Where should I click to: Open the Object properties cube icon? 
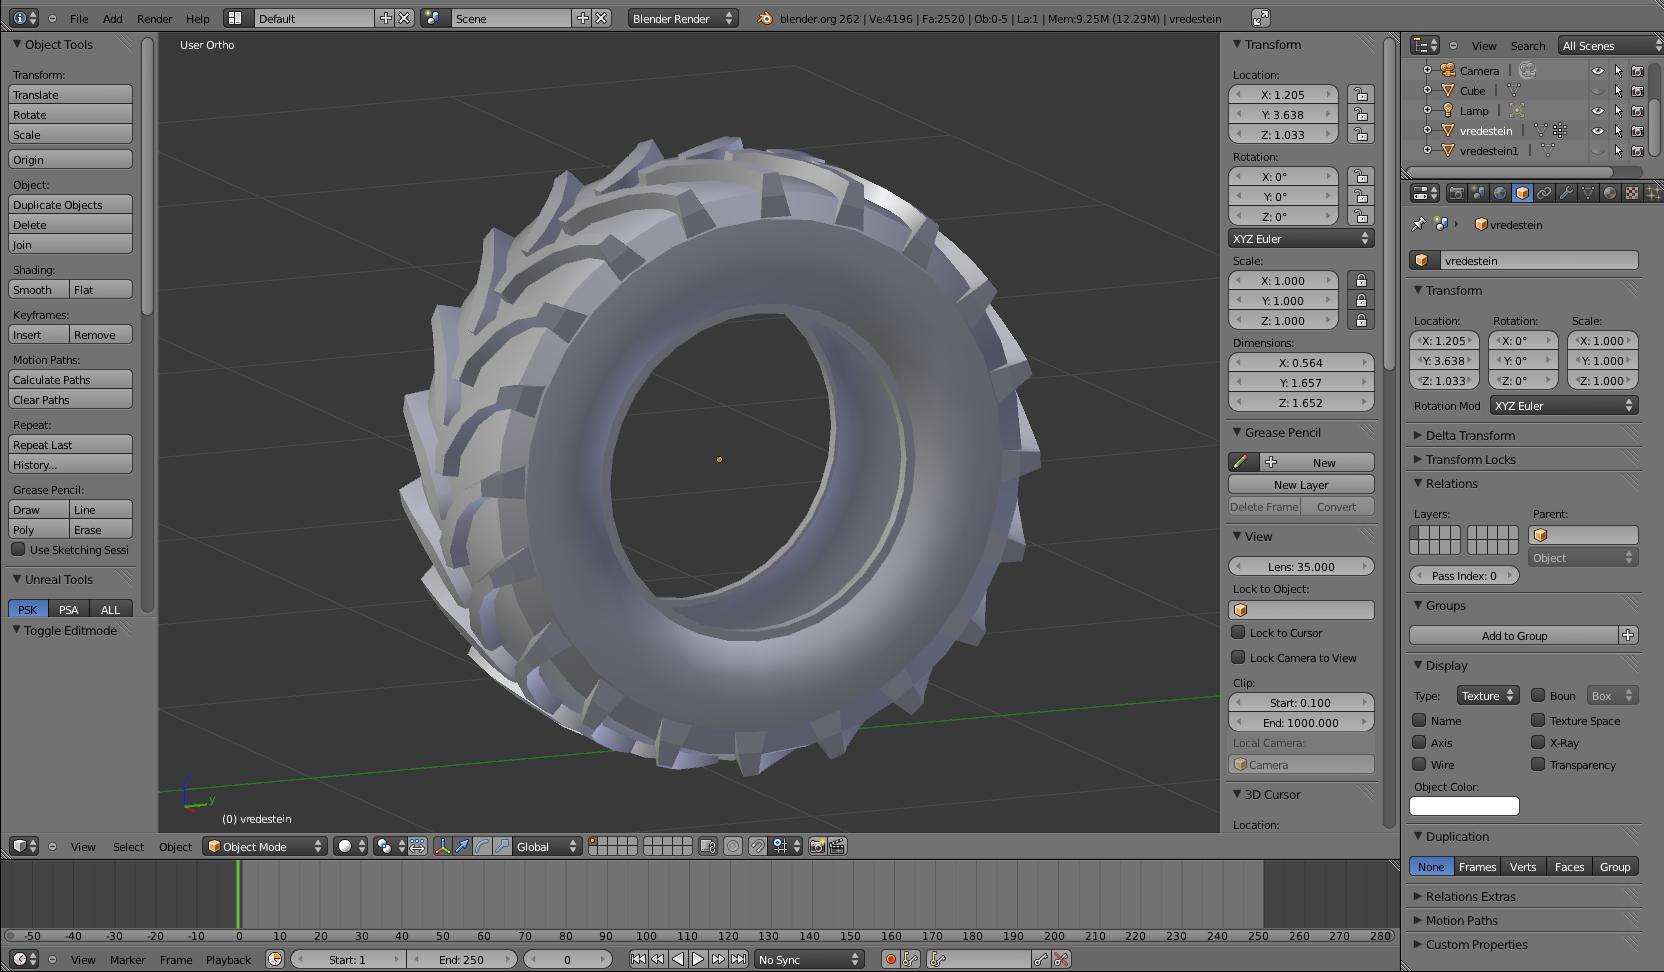[1522, 193]
